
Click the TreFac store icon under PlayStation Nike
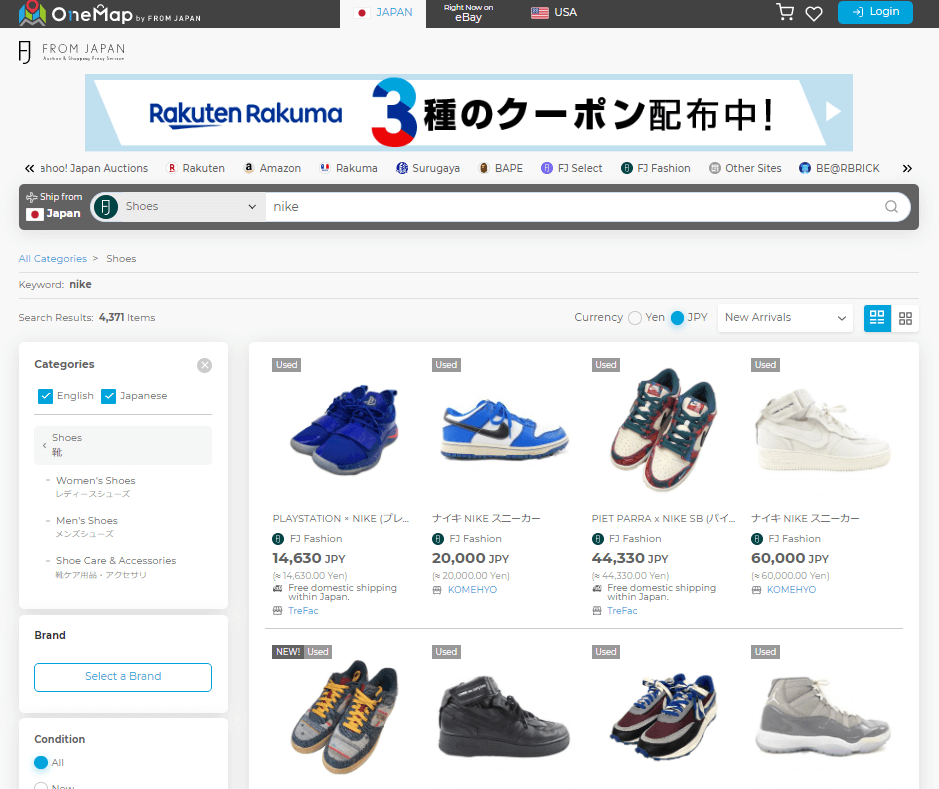click(x=277, y=611)
